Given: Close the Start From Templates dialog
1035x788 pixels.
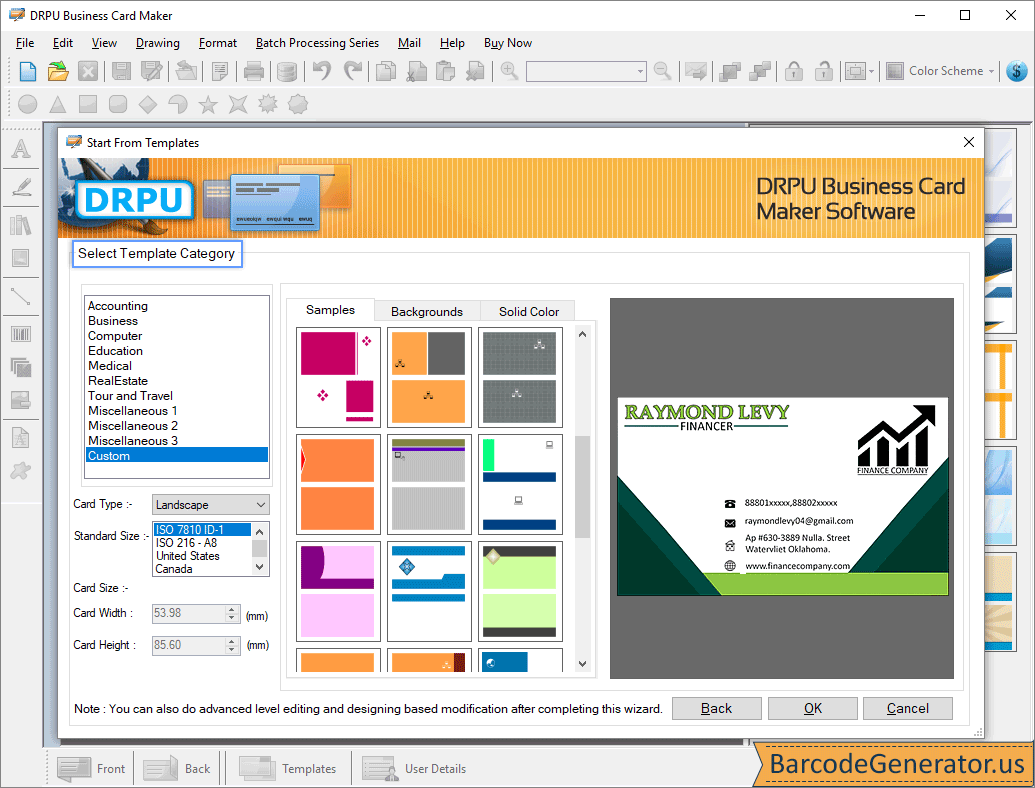Looking at the screenshot, I should pyautogui.click(x=968, y=142).
